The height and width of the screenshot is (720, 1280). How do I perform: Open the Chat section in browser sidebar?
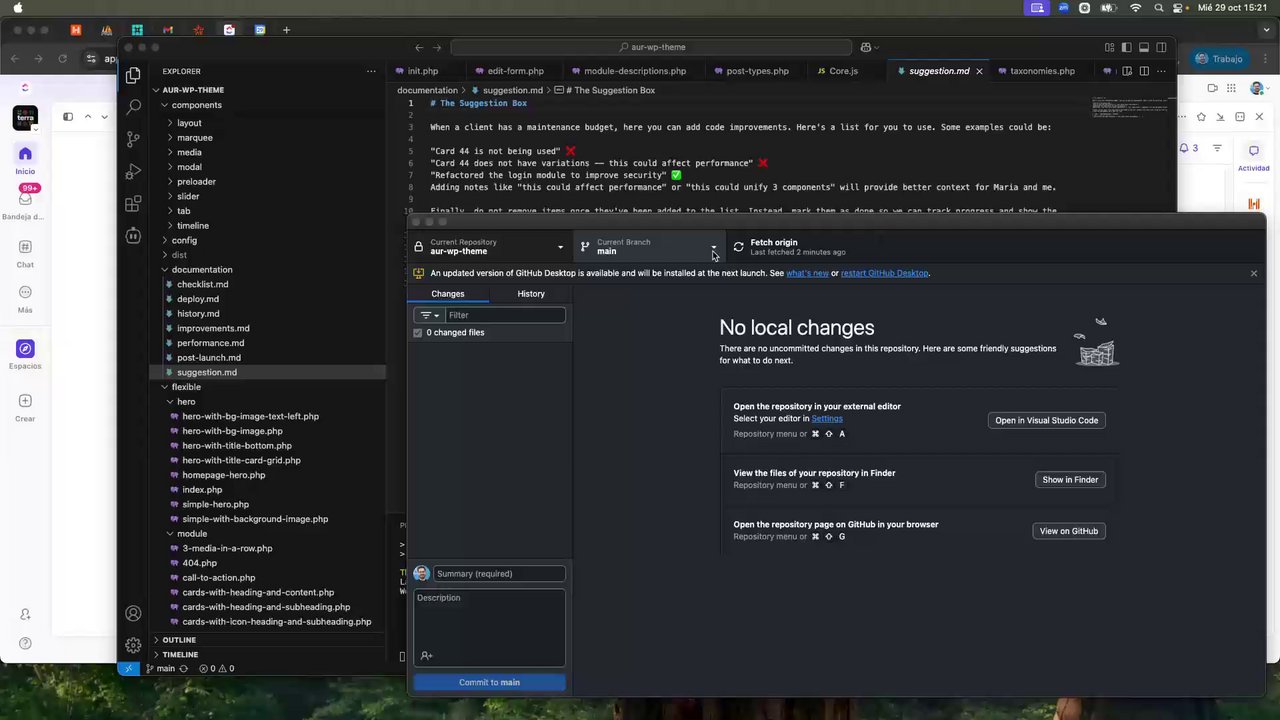pos(25,247)
